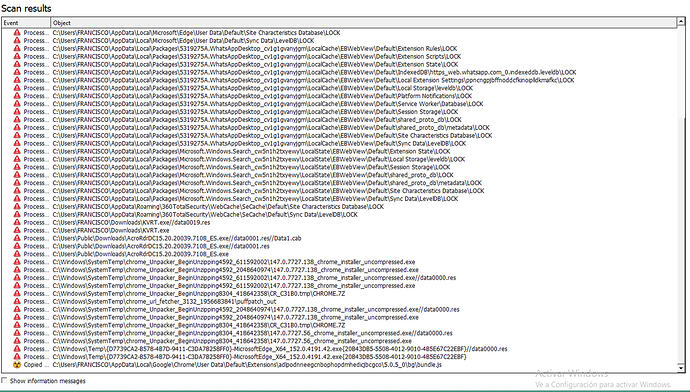Select Chrome Extensions bundle.js path
The image size is (690, 392).
tap(247, 365)
